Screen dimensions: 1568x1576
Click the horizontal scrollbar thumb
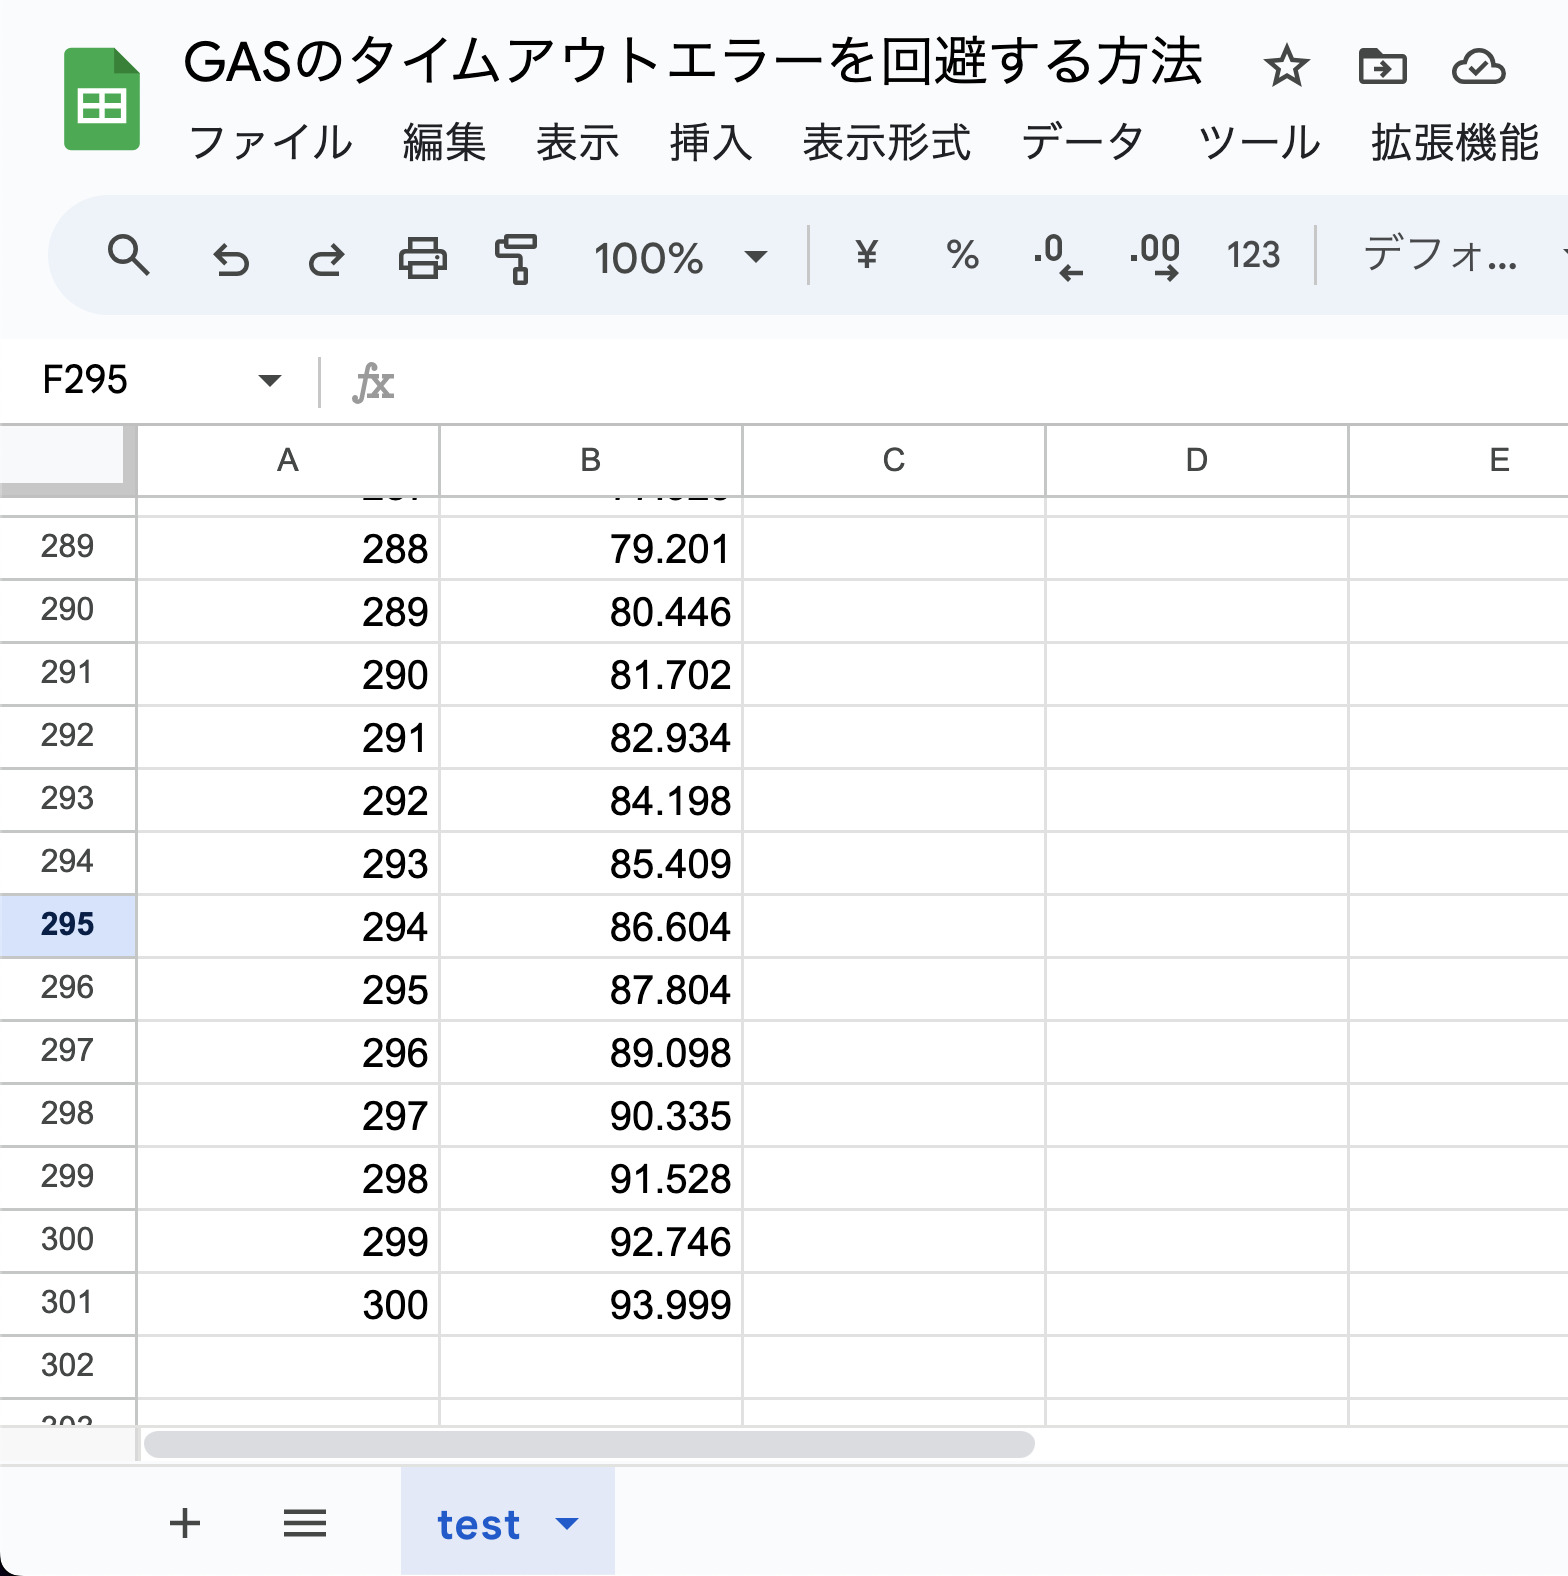(589, 1444)
